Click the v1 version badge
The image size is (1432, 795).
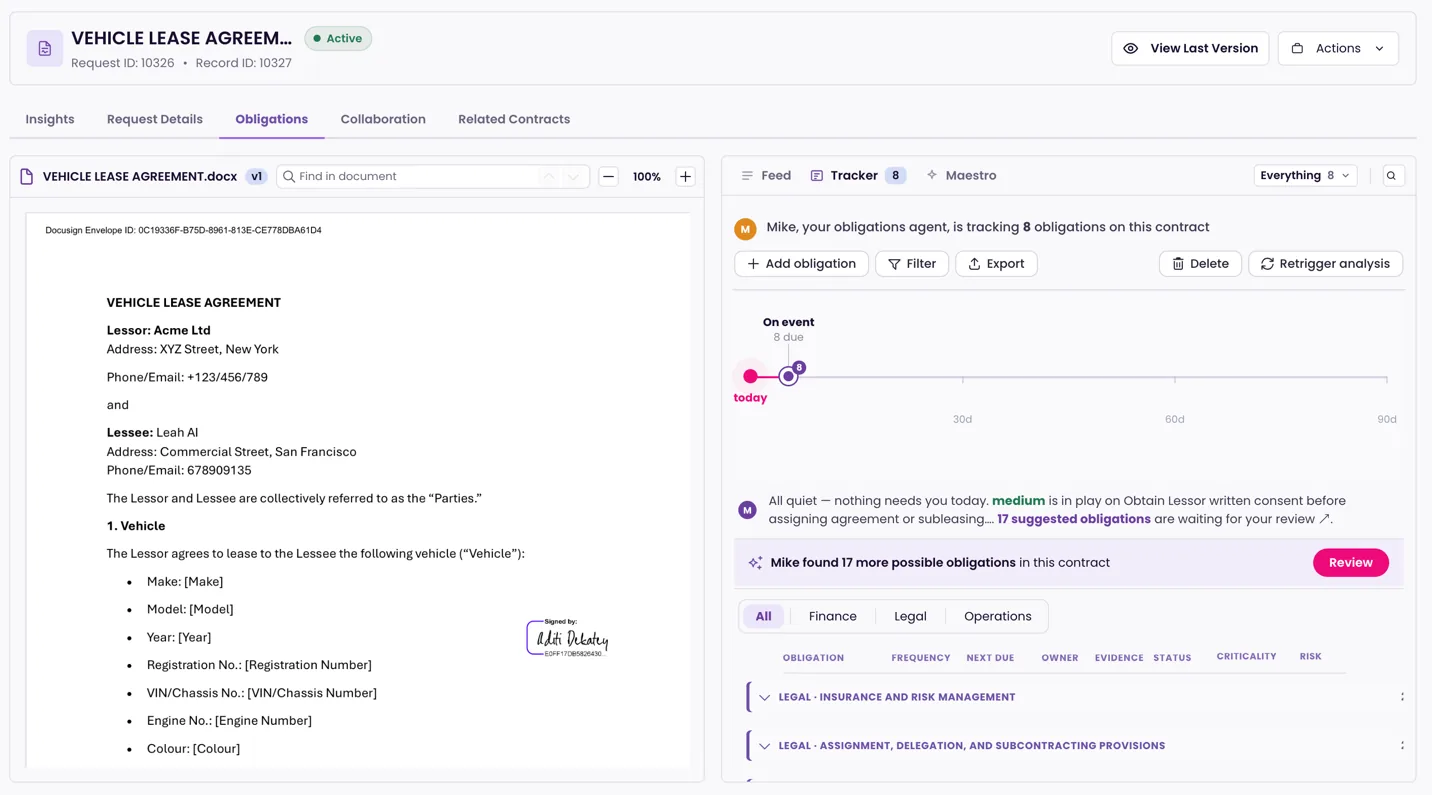[x=256, y=176]
